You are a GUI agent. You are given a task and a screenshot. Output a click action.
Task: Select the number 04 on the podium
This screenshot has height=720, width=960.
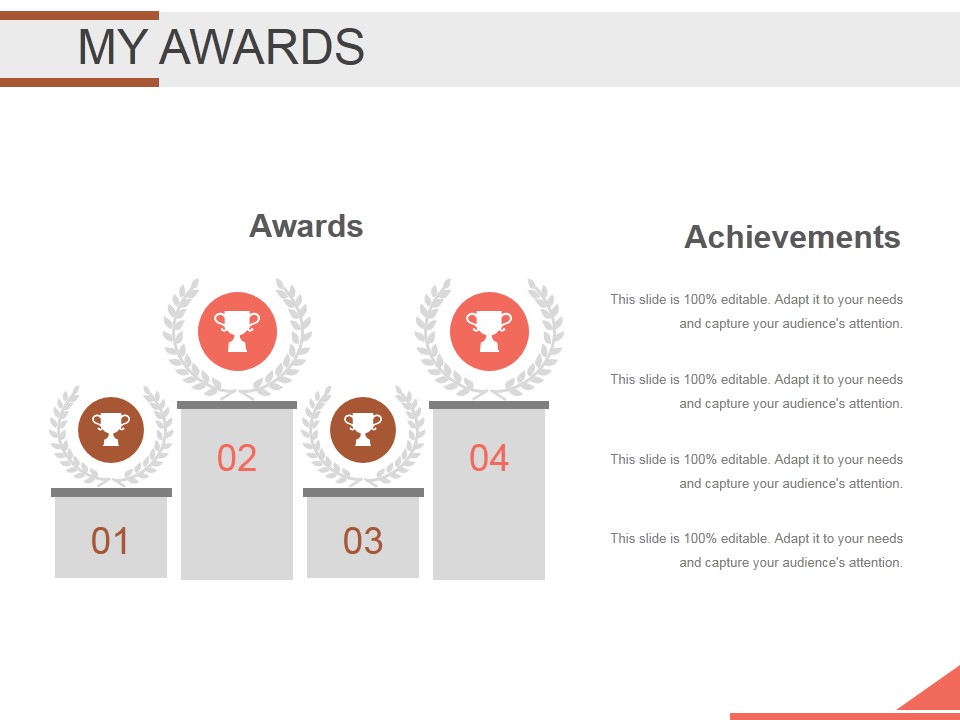(x=489, y=458)
